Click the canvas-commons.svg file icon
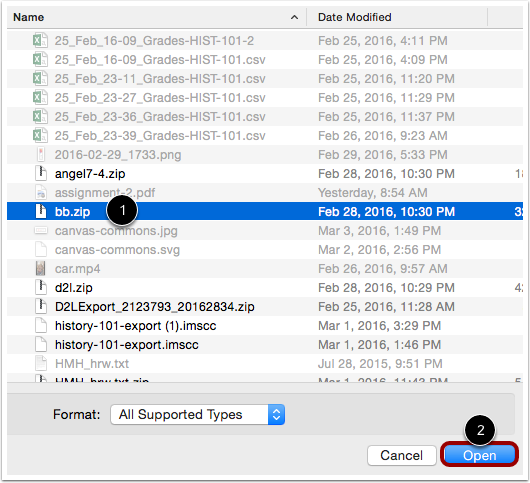Image resolution: width=530 pixels, height=483 pixels. click(41, 249)
